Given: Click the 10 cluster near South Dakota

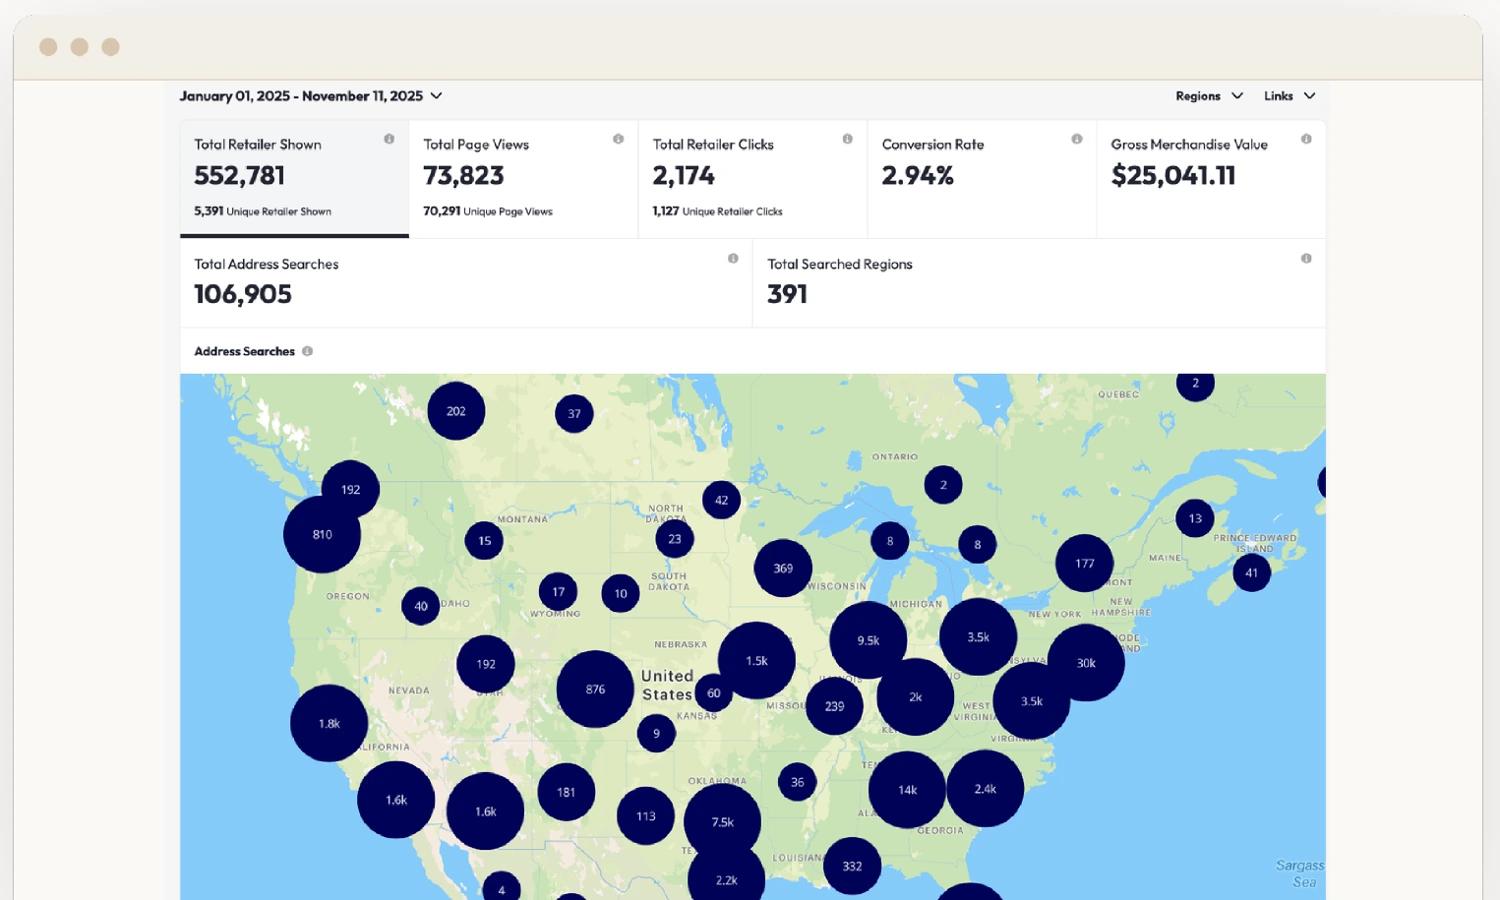Looking at the screenshot, I should (x=620, y=593).
